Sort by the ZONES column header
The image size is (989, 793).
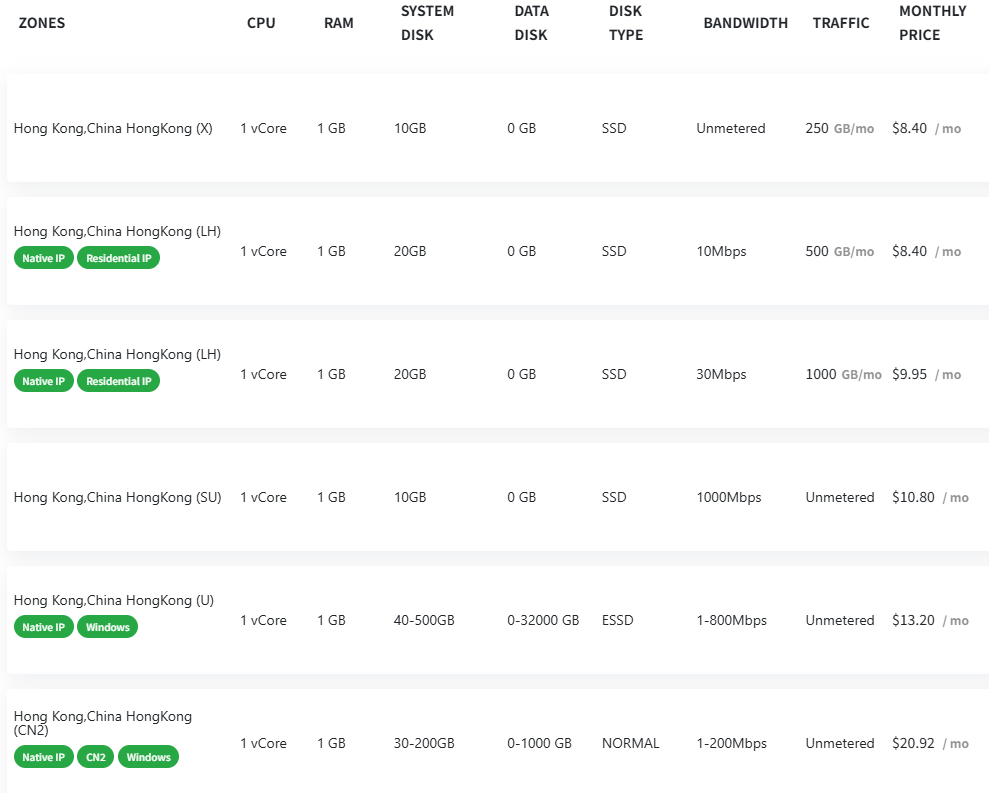42,23
